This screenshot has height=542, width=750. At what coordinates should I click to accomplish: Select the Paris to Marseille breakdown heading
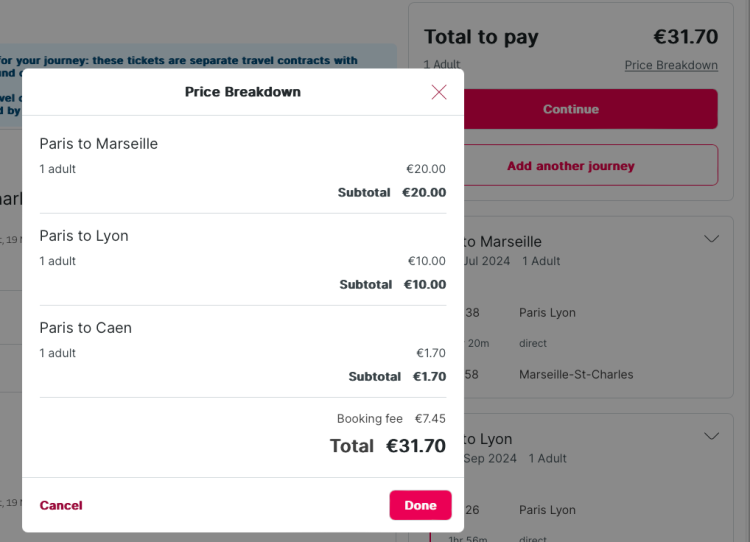coord(99,144)
